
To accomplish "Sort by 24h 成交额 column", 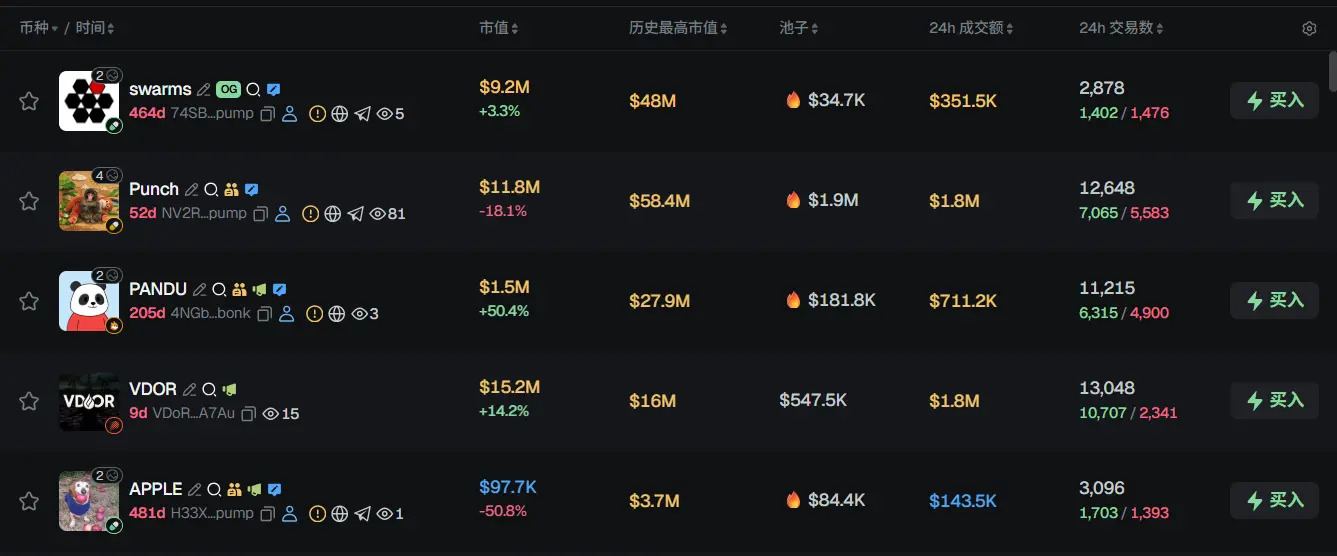I will point(971,28).
